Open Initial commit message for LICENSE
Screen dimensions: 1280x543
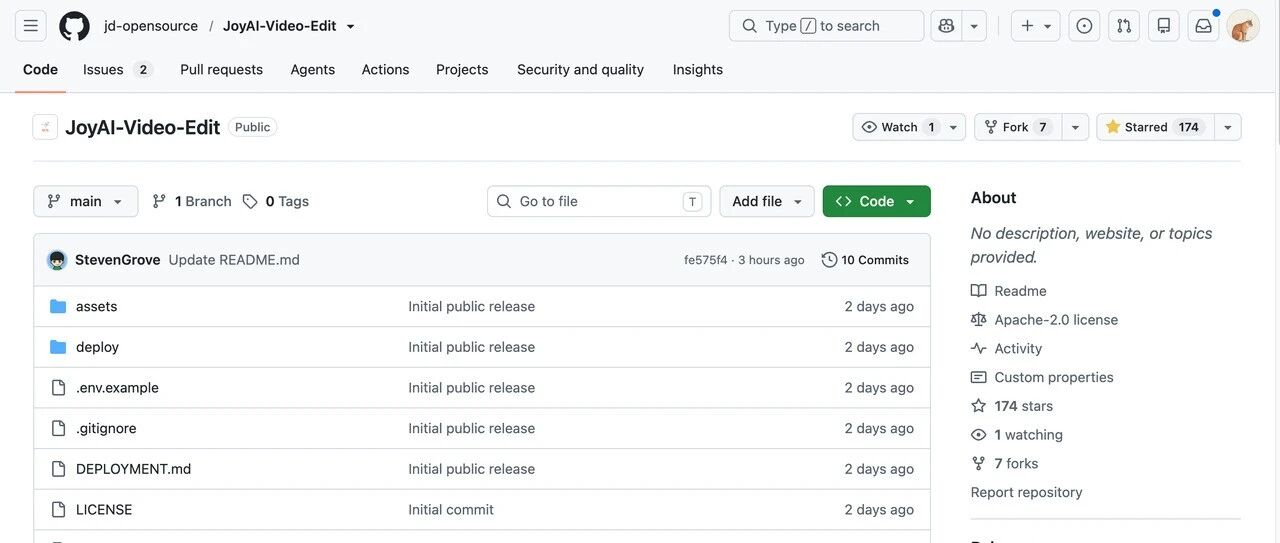[451, 510]
